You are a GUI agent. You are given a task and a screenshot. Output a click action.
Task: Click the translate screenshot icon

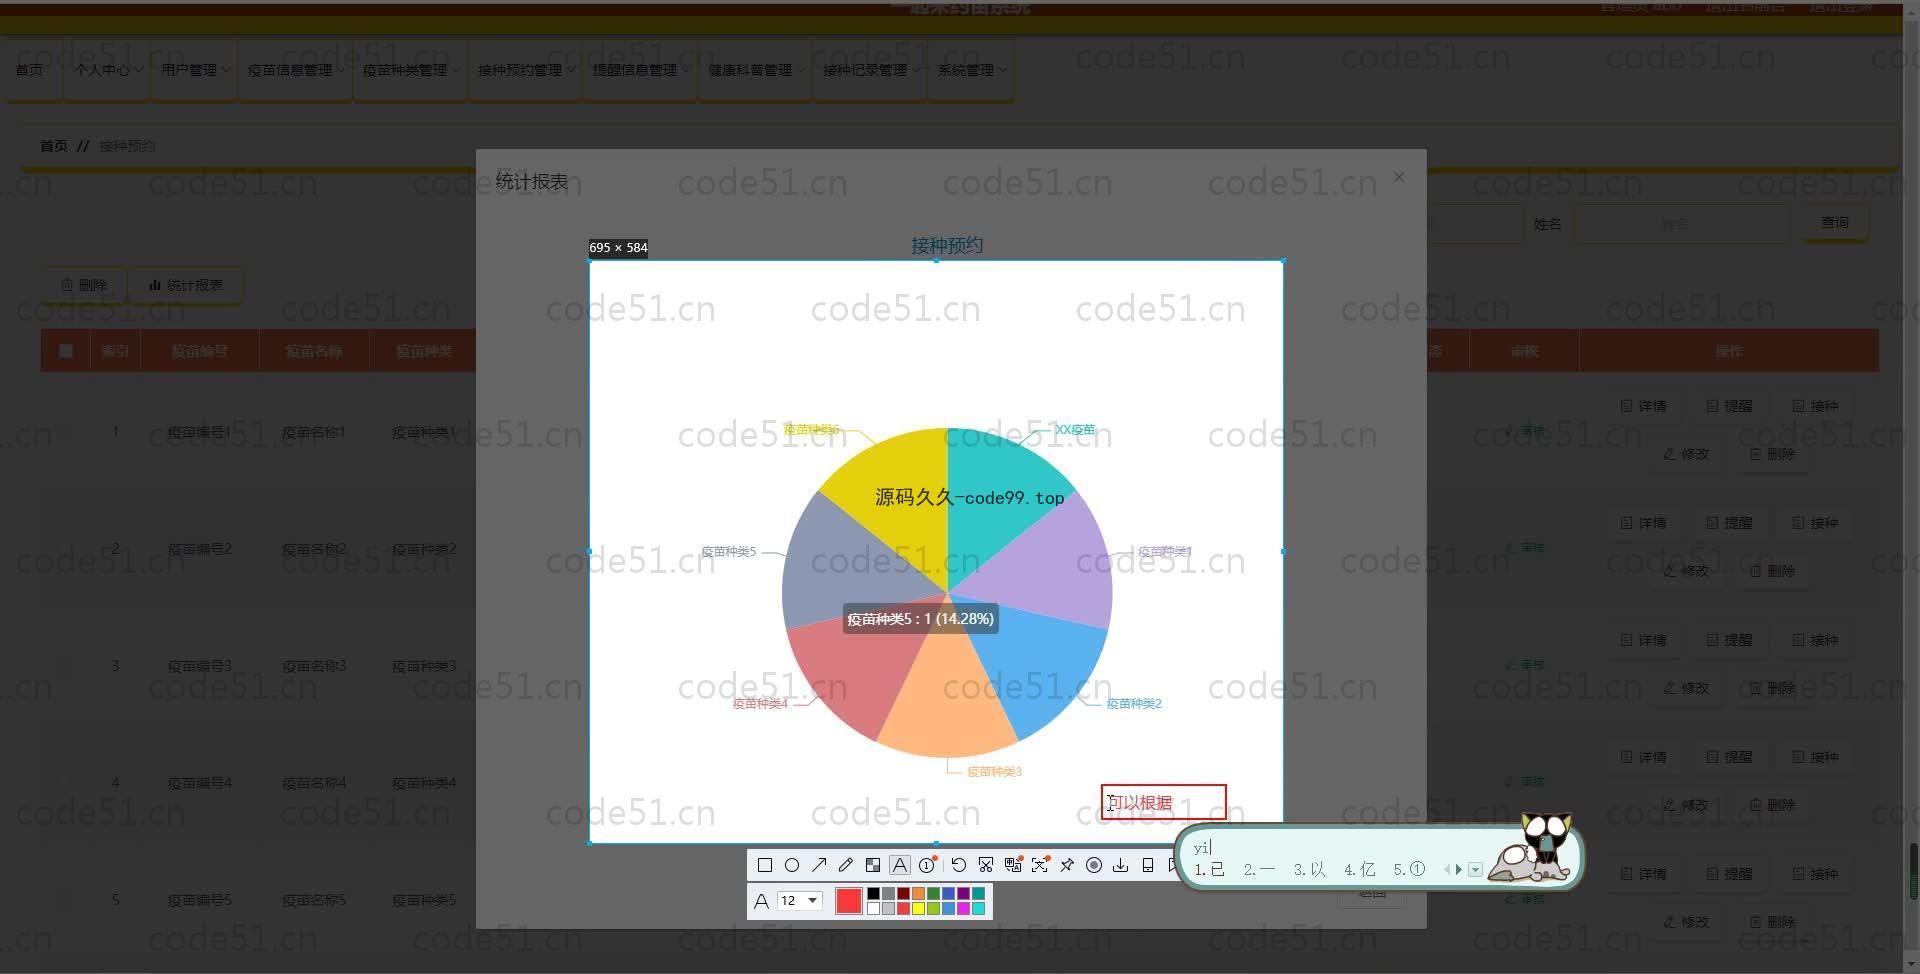pos(1013,865)
